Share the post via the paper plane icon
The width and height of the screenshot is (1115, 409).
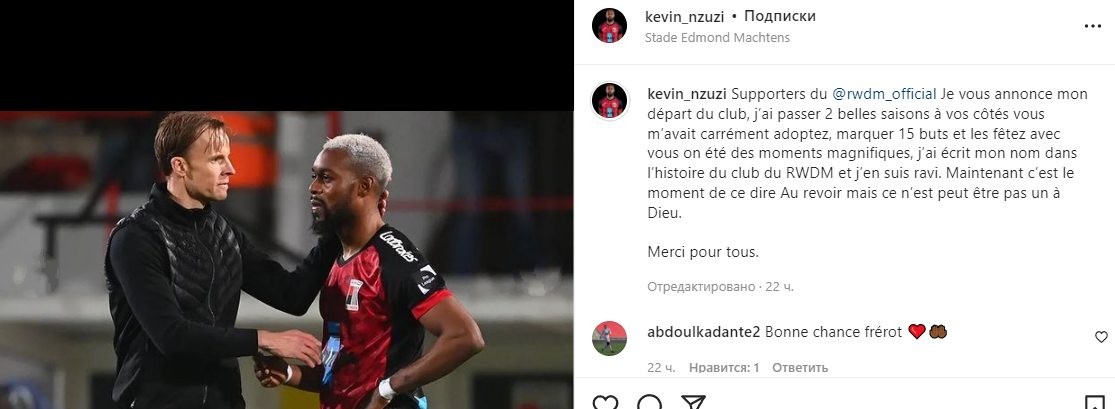click(x=693, y=403)
